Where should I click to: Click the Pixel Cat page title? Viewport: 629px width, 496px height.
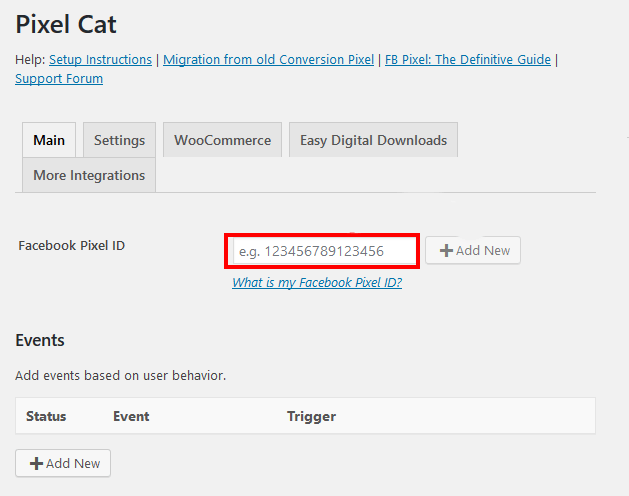66,24
